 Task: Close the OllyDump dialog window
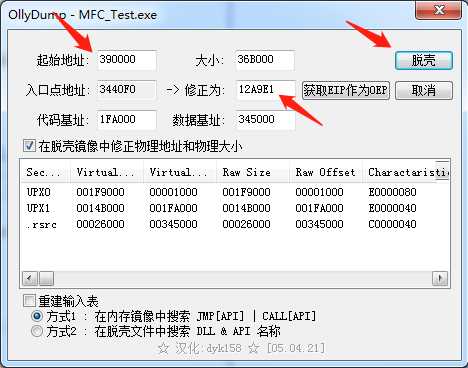coord(439,10)
